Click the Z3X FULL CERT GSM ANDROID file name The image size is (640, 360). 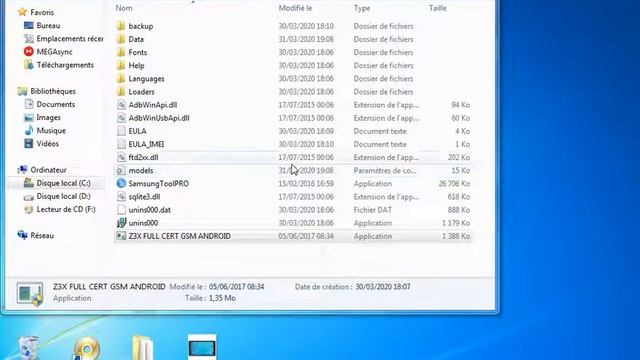(x=180, y=236)
